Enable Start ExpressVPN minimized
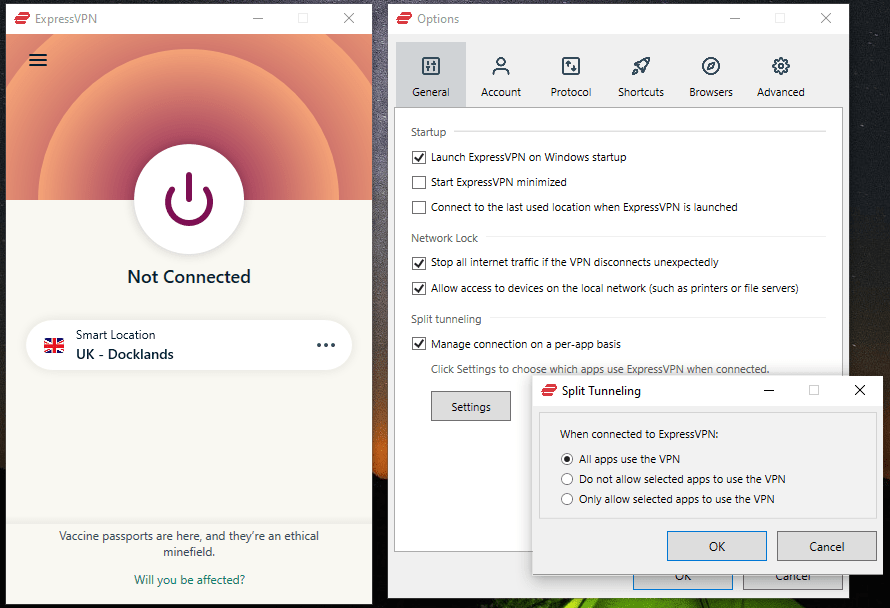The width and height of the screenshot is (890, 608). (419, 182)
